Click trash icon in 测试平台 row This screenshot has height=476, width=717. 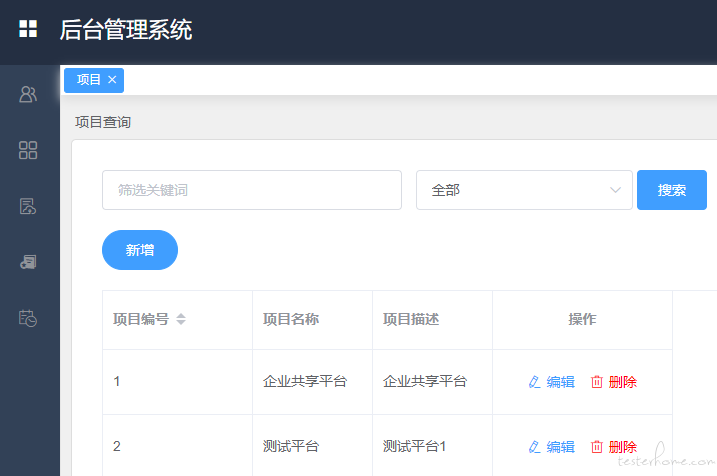pyautogui.click(x=597, y=447)
